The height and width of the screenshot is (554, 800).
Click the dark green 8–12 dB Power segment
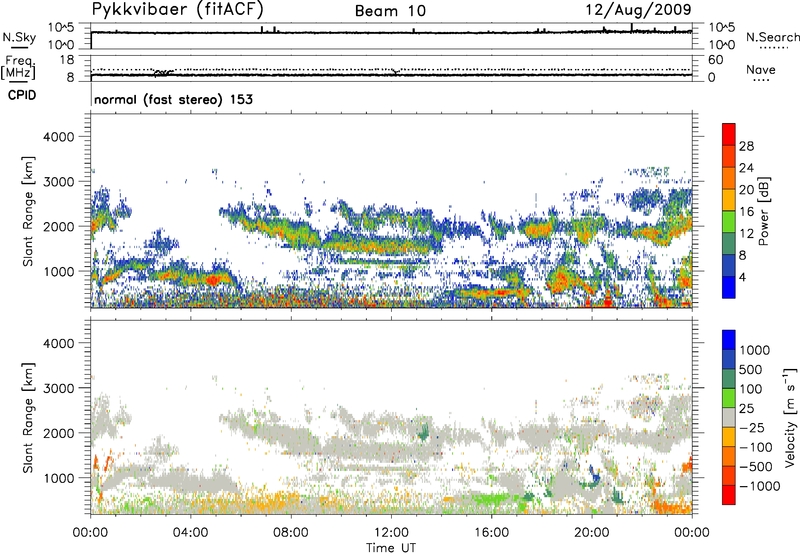click(729, 244)
